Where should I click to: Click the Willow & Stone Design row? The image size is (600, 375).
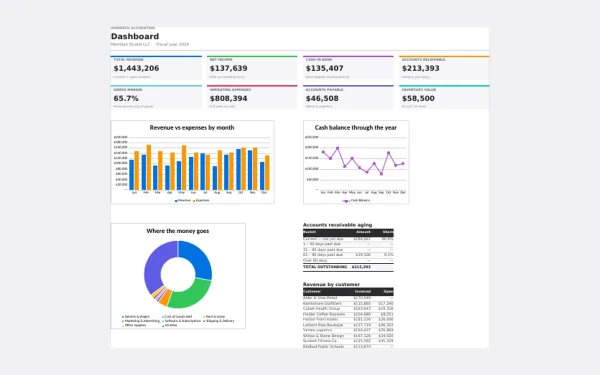[x=348, y=336]
